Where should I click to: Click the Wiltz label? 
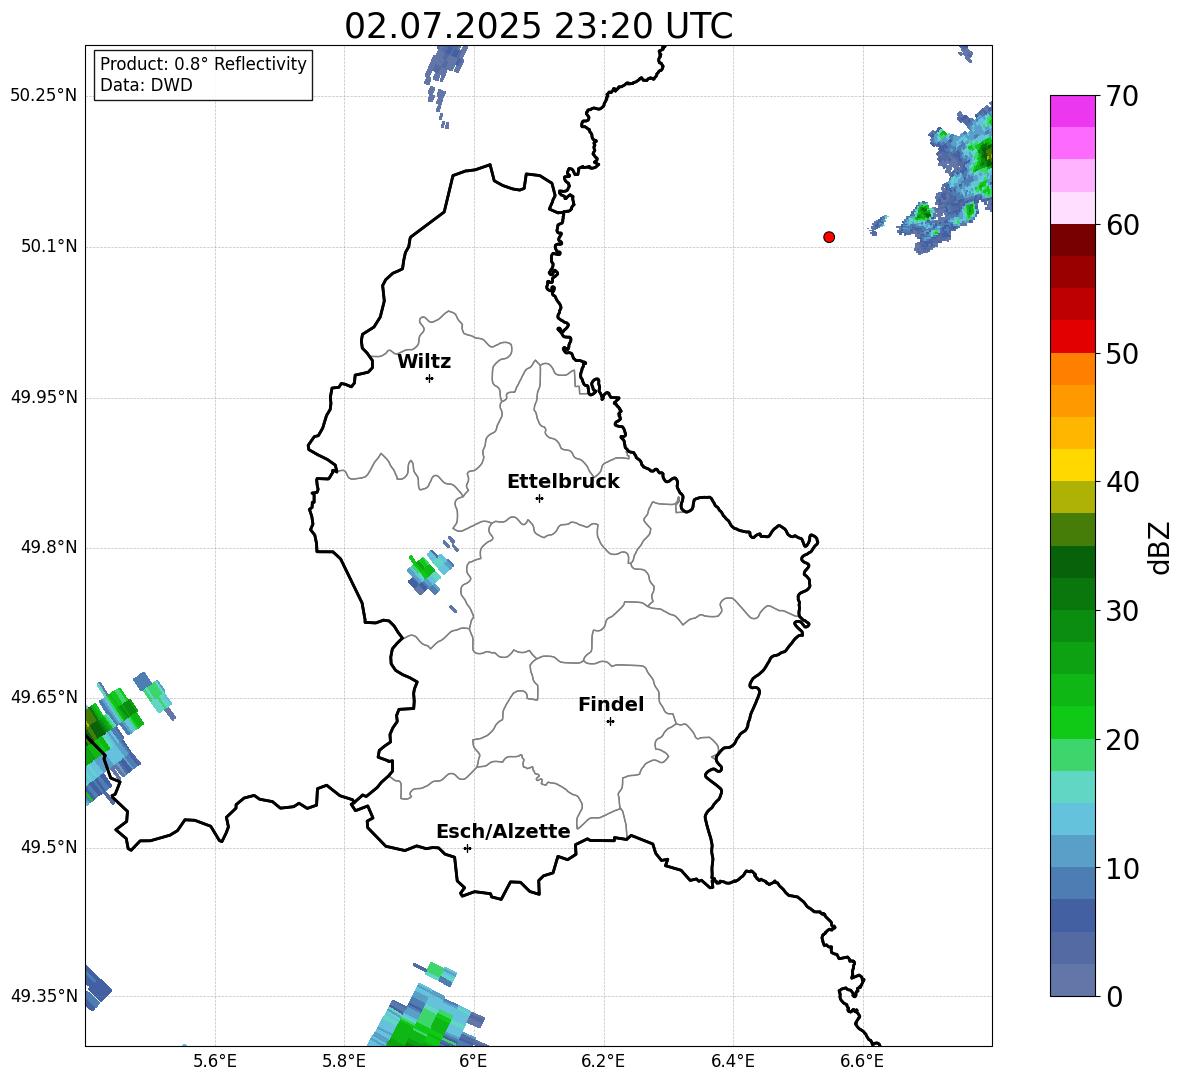(x=424, y=362)
